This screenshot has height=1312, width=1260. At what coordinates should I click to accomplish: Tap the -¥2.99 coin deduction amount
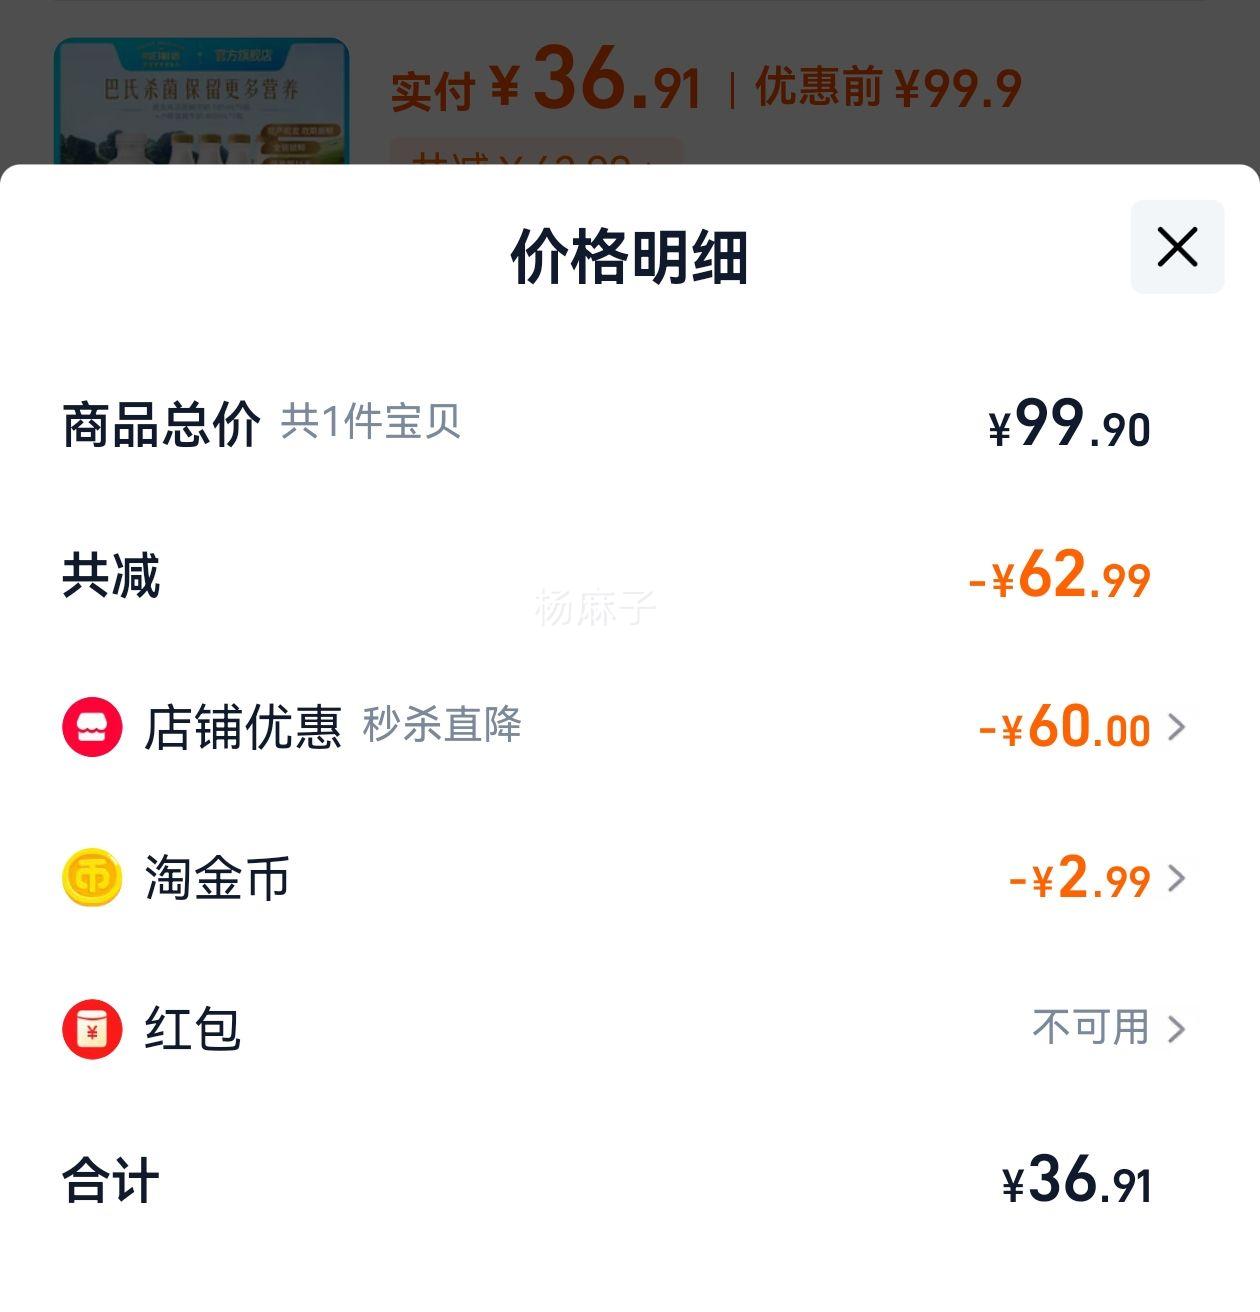click(1079, 877)
